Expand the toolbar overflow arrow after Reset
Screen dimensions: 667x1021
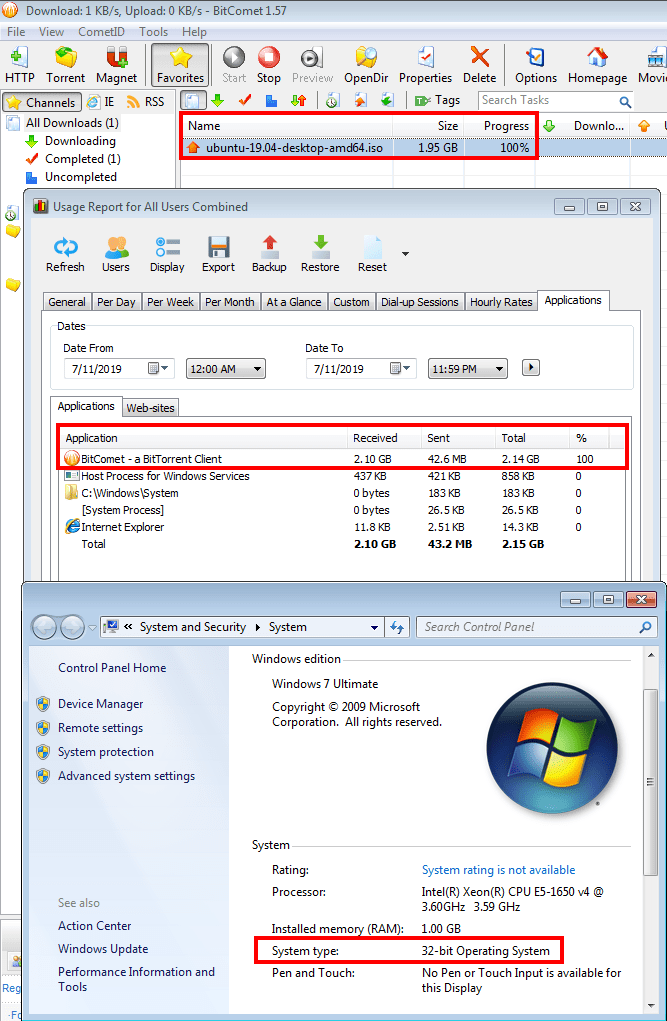[x=405, y=254]
